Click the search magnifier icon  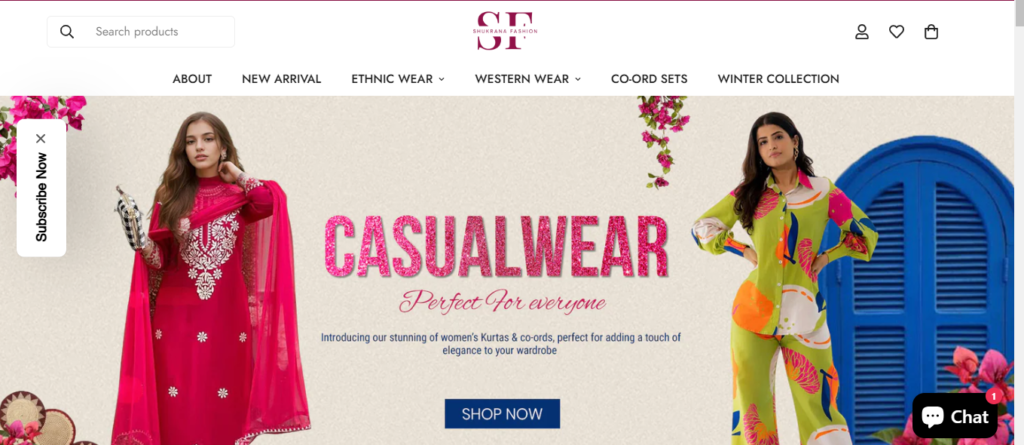[67, 31]
